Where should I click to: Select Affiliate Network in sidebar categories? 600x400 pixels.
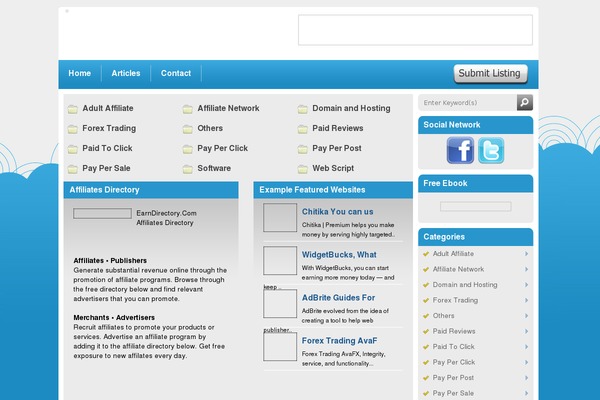pyautogui.click(x=458, y=269)
